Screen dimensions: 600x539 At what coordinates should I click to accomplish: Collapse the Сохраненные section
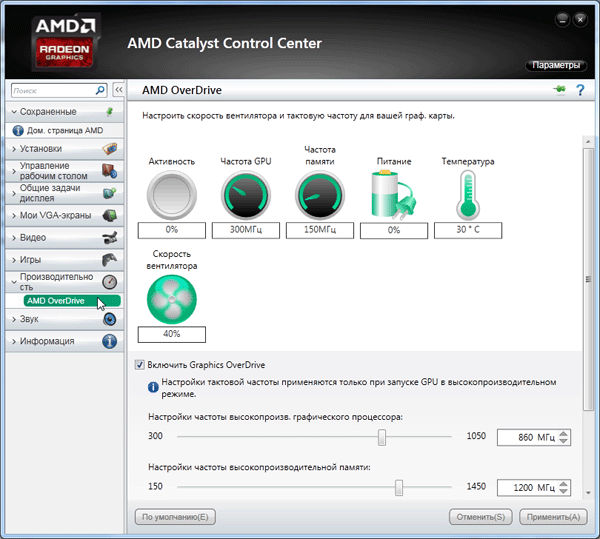[x=14, y=112]
